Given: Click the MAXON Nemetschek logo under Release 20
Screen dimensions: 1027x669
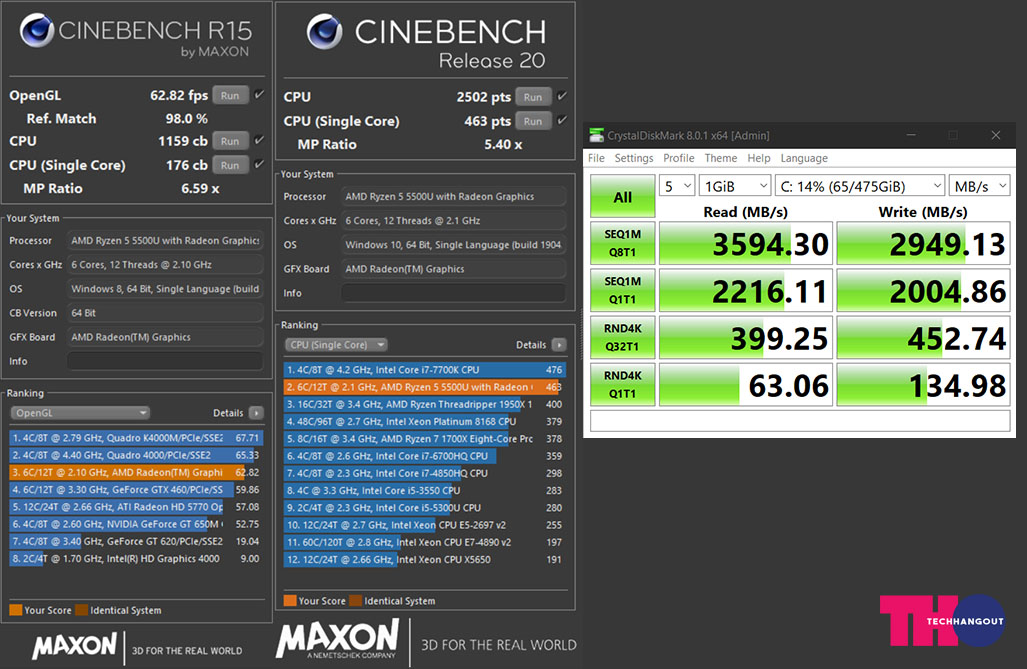Looking at the screenshot, I should click(x=337, y=640).
